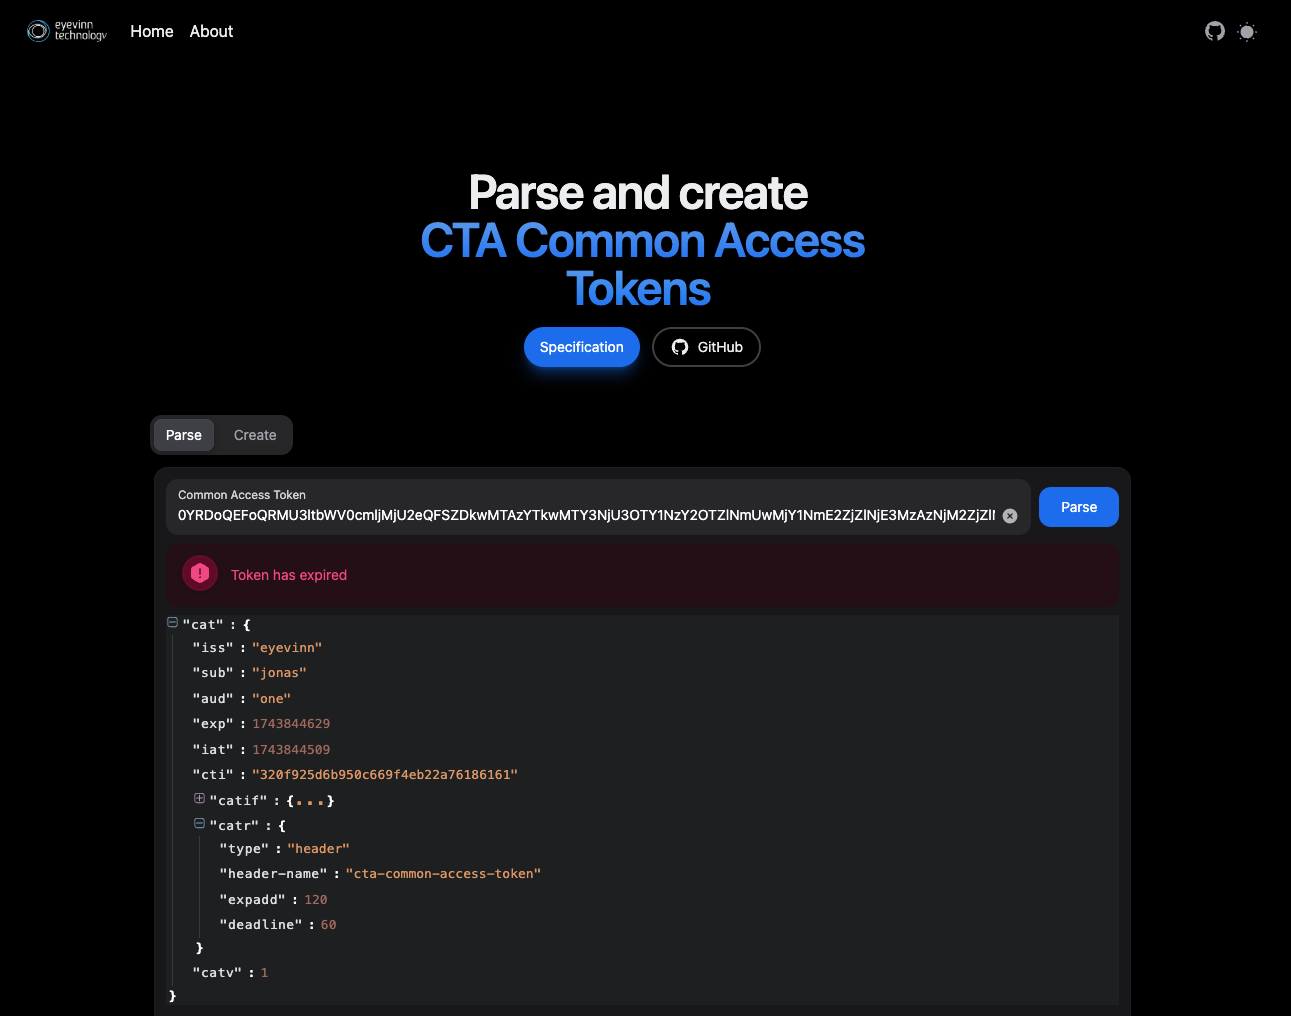Click the "expadd" value 120

click(x=316, y=900)
